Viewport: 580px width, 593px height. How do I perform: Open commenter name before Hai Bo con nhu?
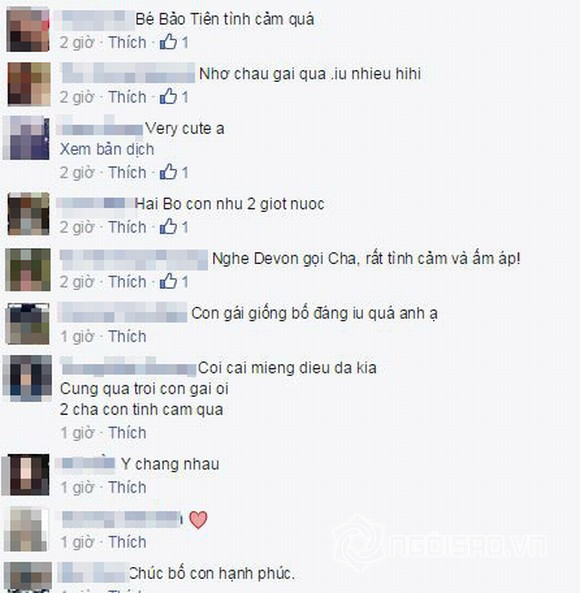click(96, 203)
